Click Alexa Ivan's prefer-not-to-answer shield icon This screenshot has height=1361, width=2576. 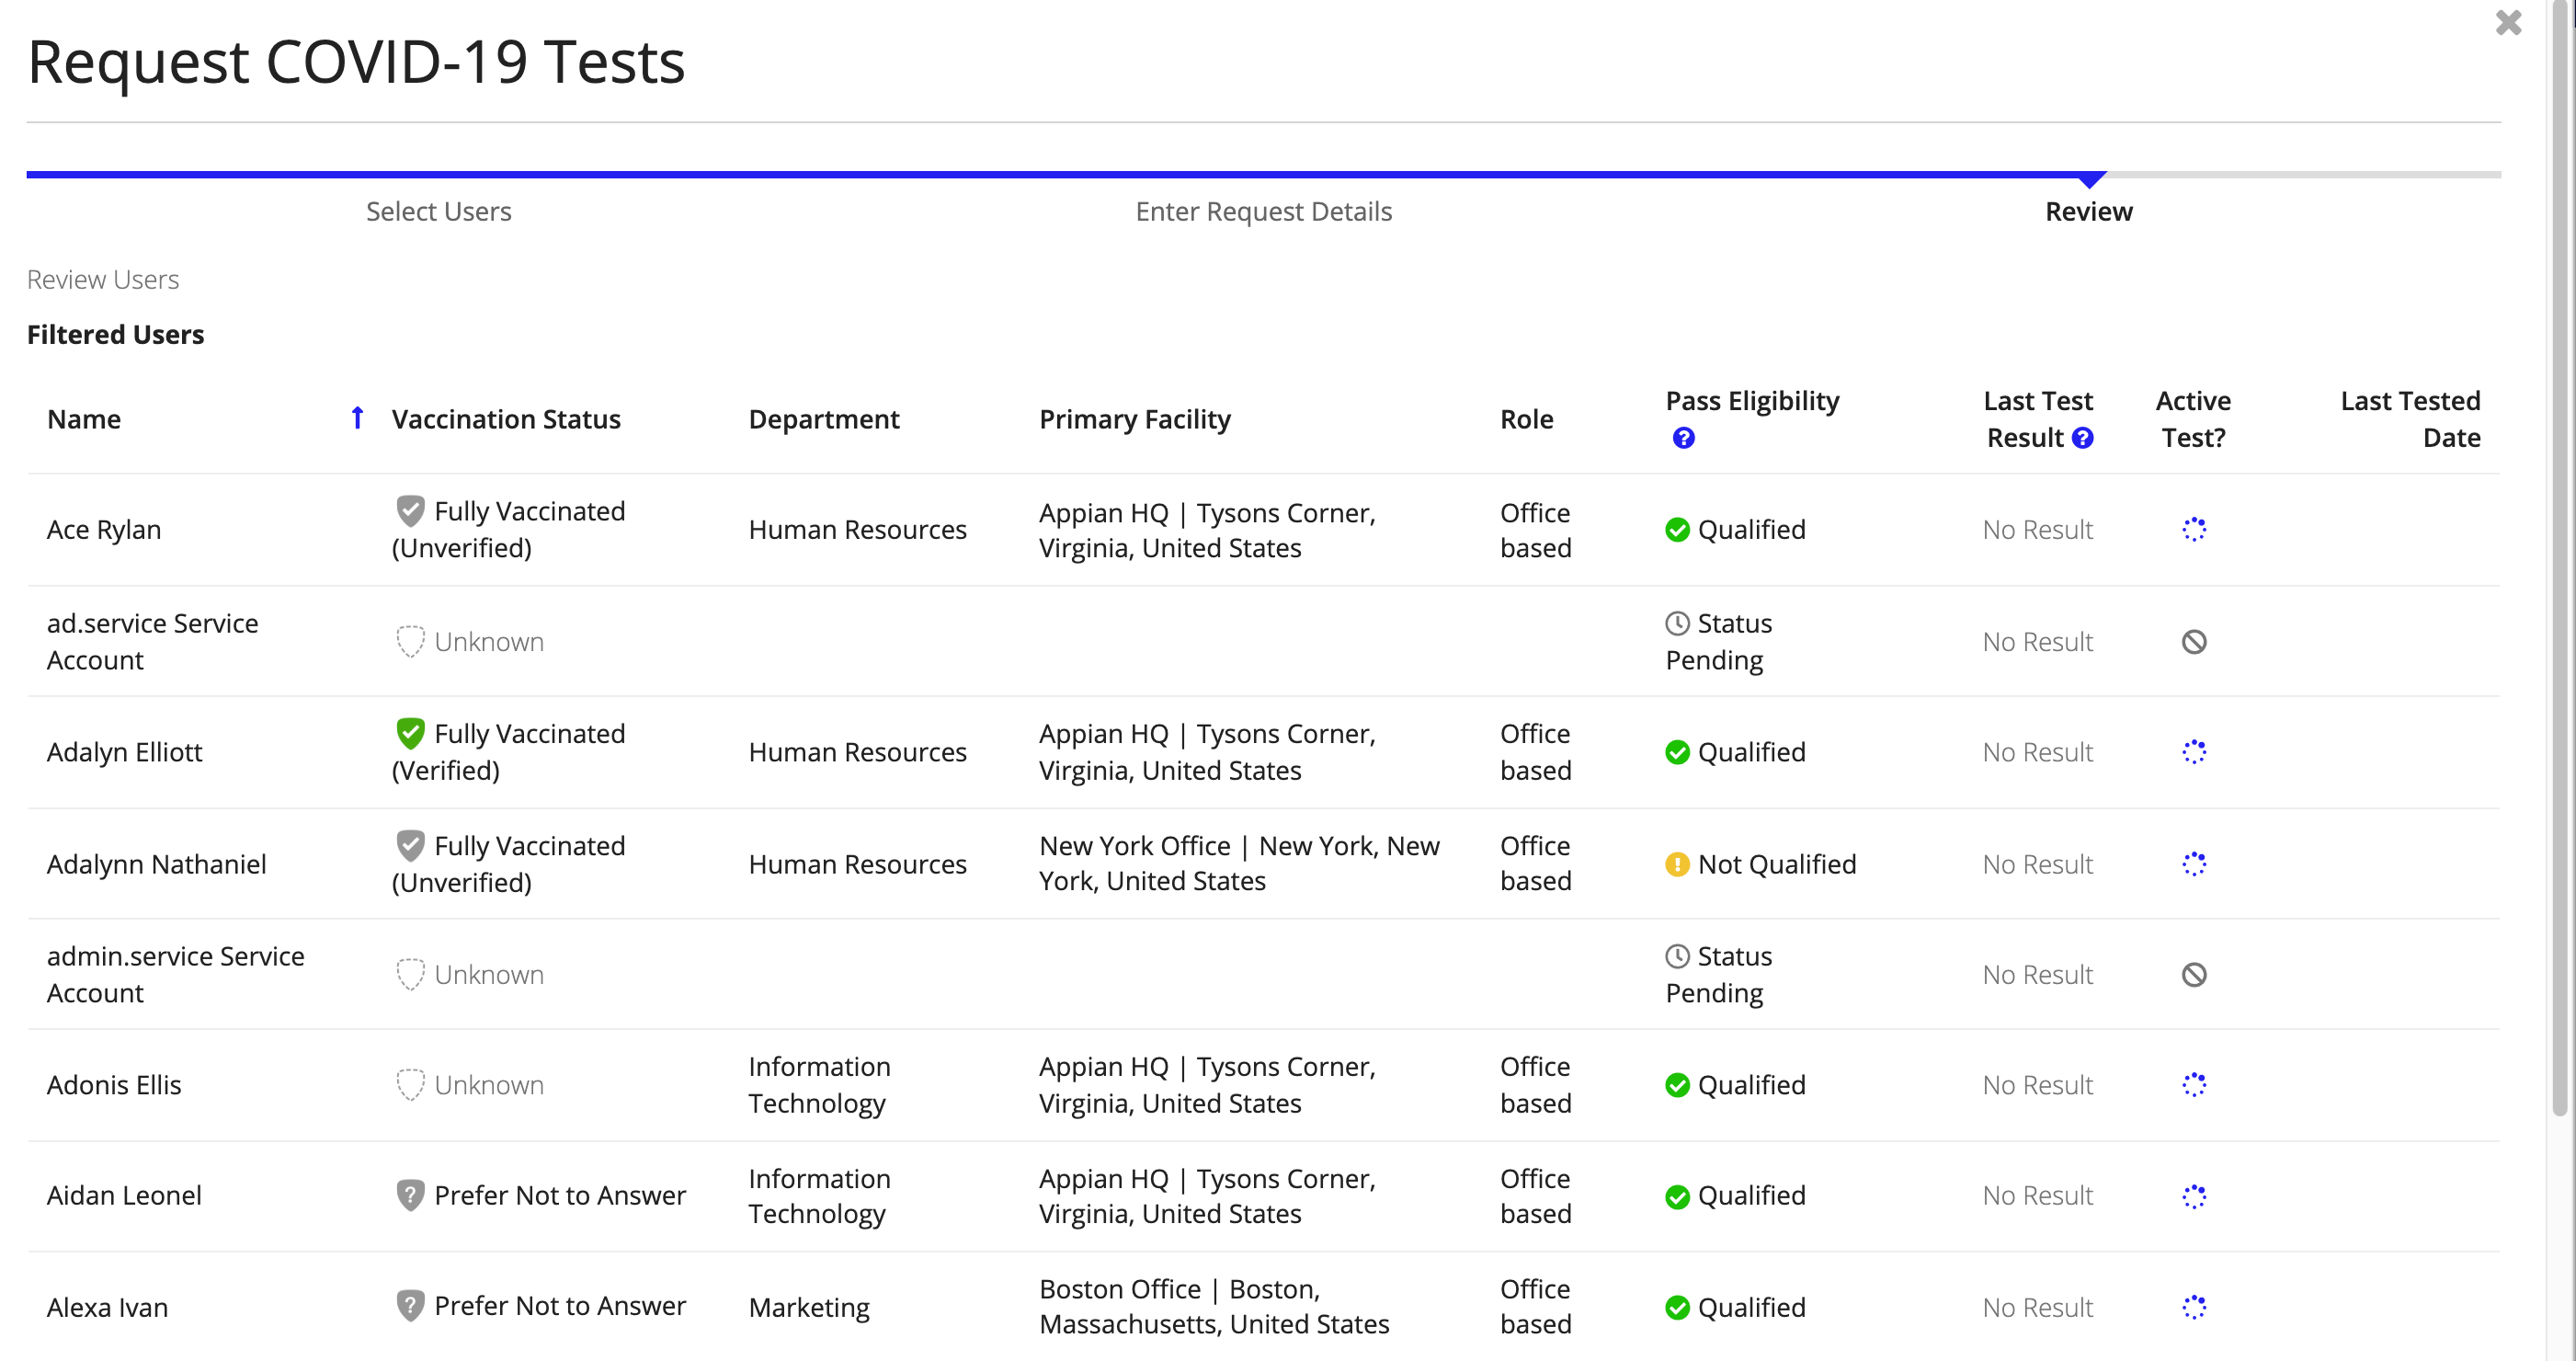[410, 1305]
